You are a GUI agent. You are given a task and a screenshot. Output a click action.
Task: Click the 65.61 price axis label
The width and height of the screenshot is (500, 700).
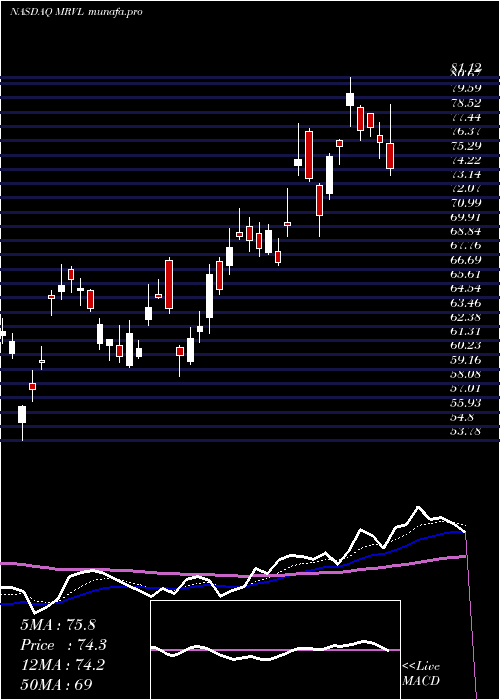[466, 275]
